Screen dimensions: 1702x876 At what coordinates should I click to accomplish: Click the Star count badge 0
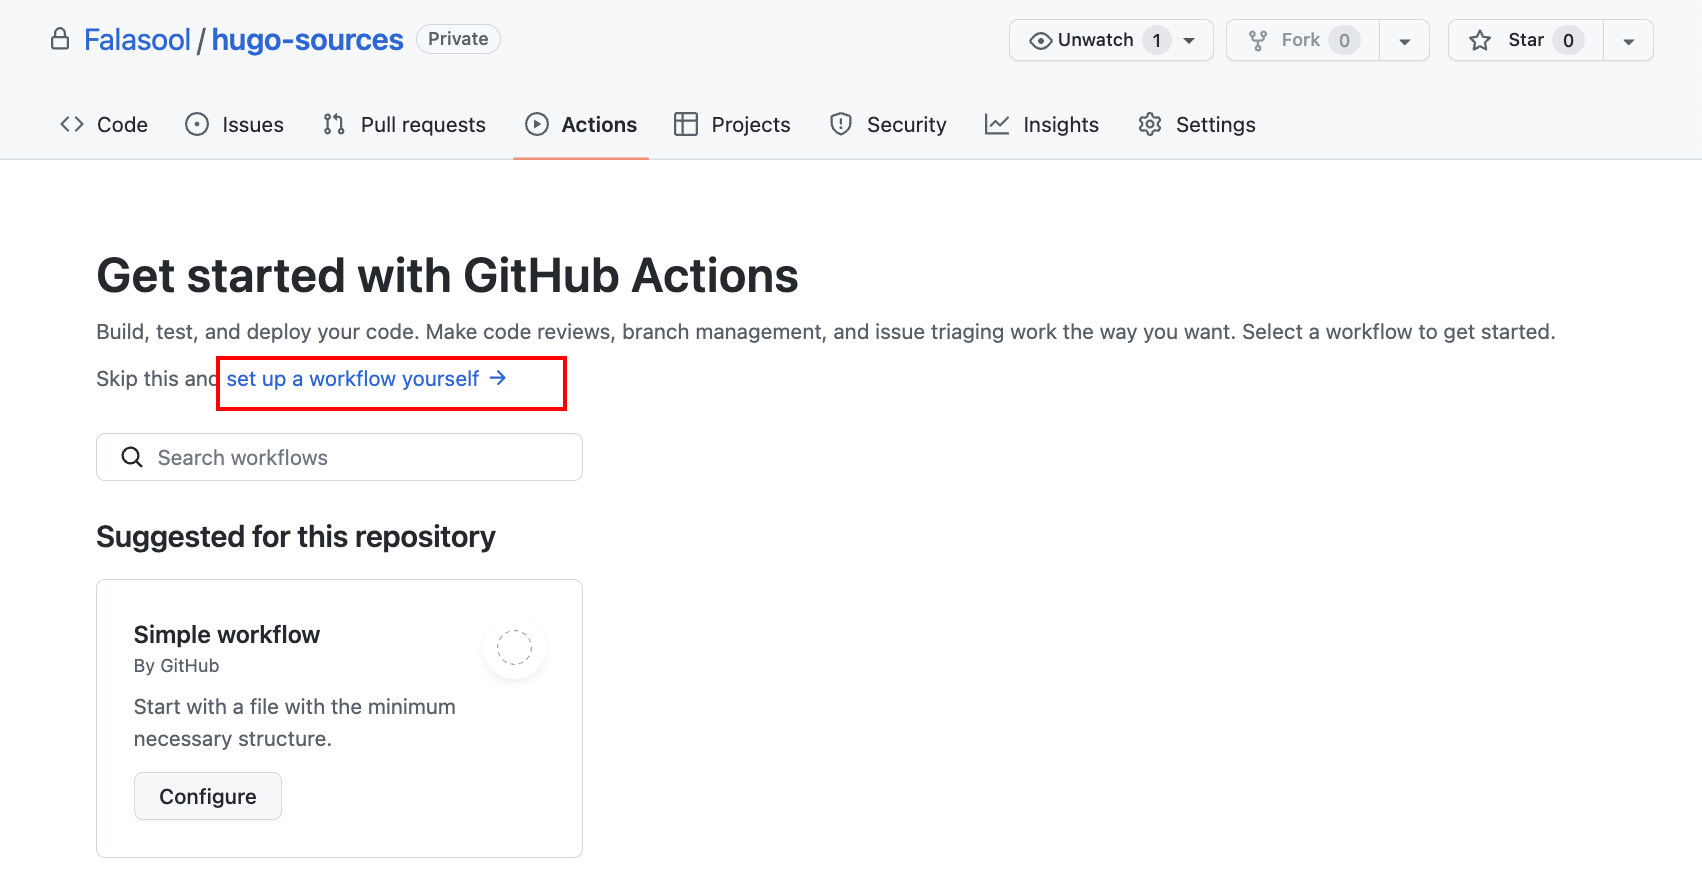coord(1569,40)
